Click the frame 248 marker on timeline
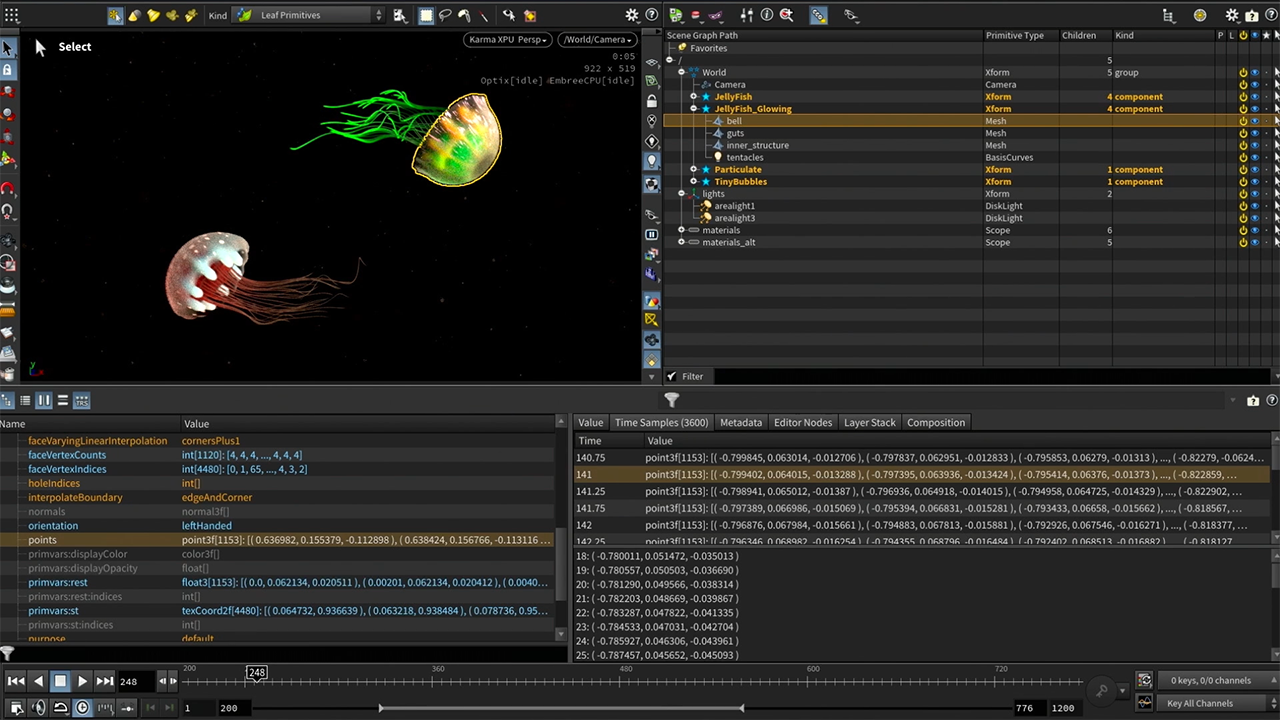 257,673
